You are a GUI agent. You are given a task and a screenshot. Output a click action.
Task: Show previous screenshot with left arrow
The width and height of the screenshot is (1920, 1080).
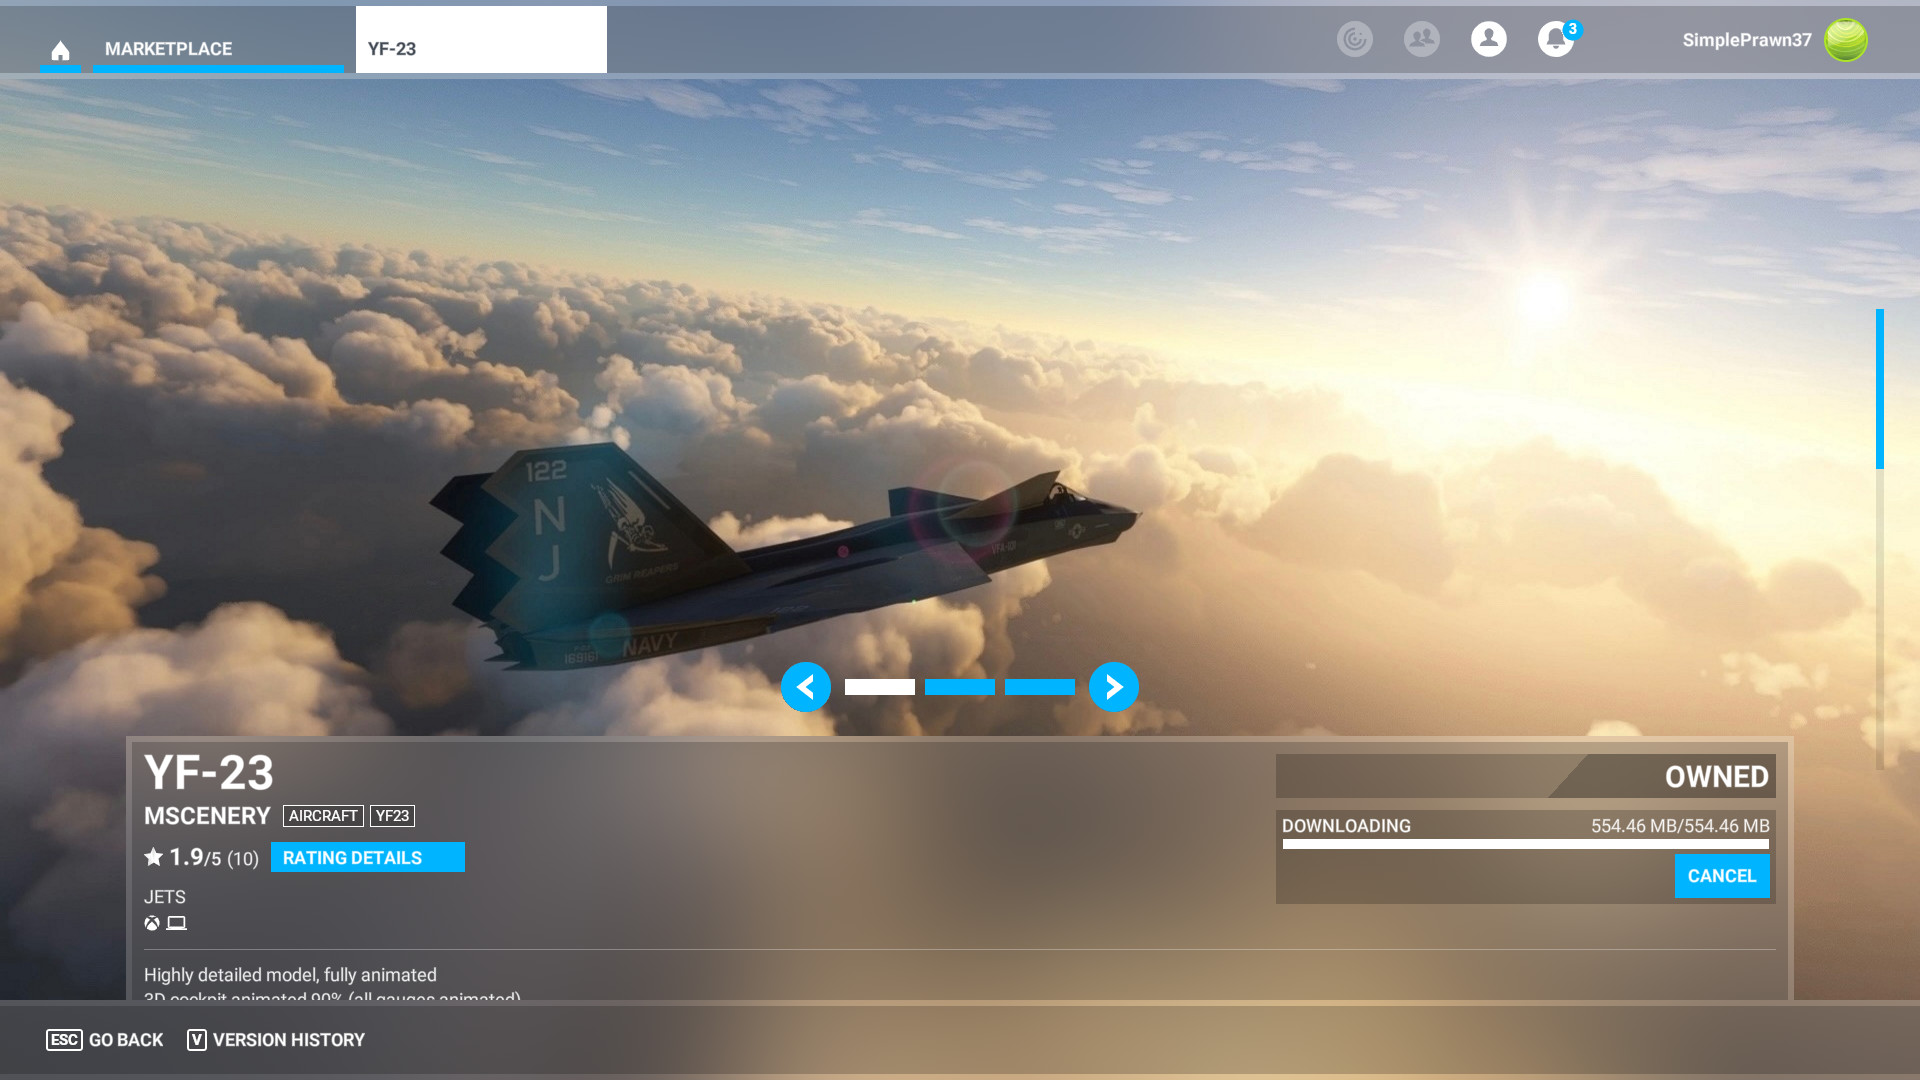[806, 687]
